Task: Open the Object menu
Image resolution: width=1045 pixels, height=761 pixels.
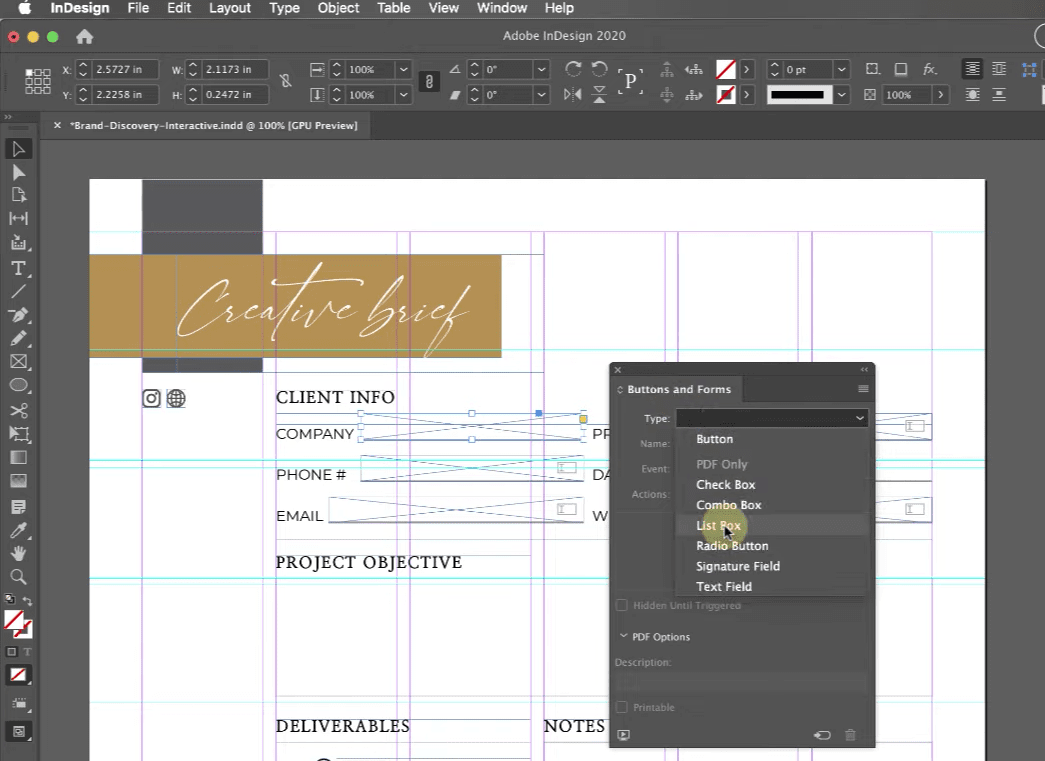Action: coord(338,8)
